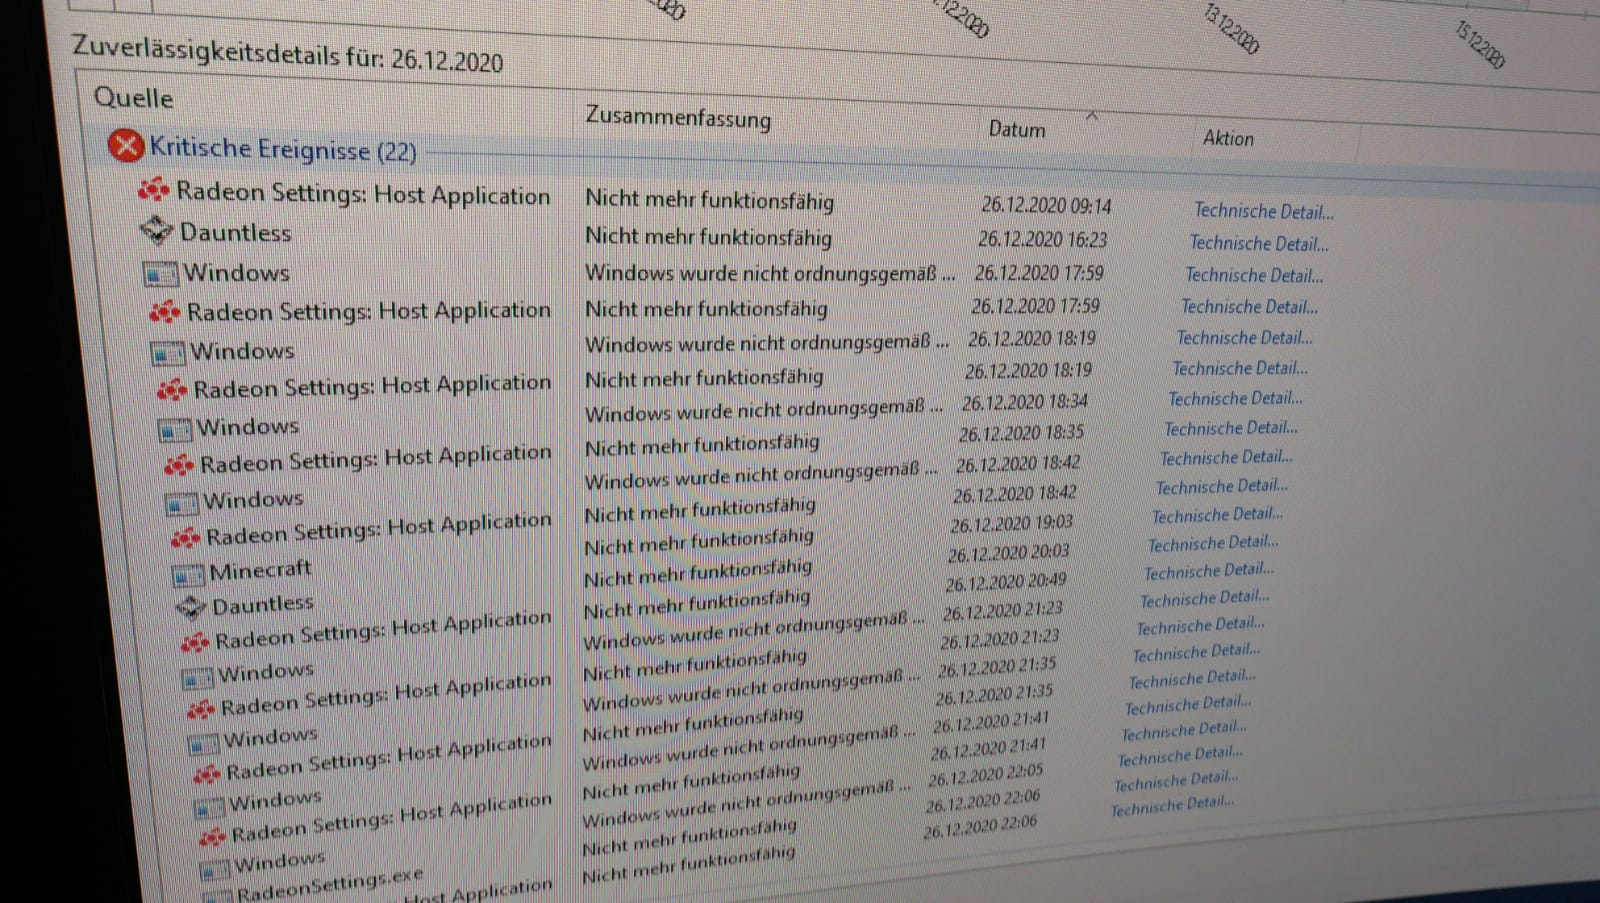Select the Dauntless entry from 20:03
Image resolution: width=1600 pixels, height=903 pixels.
click(262, 604)
